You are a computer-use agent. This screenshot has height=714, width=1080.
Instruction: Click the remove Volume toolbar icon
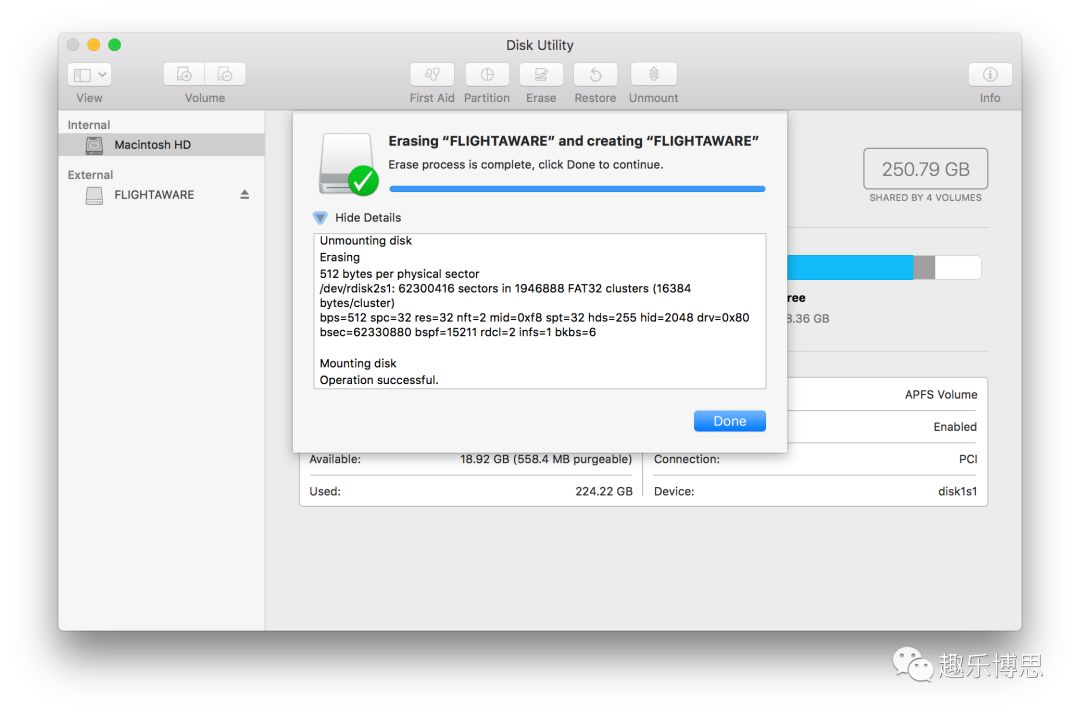[225, 74]
